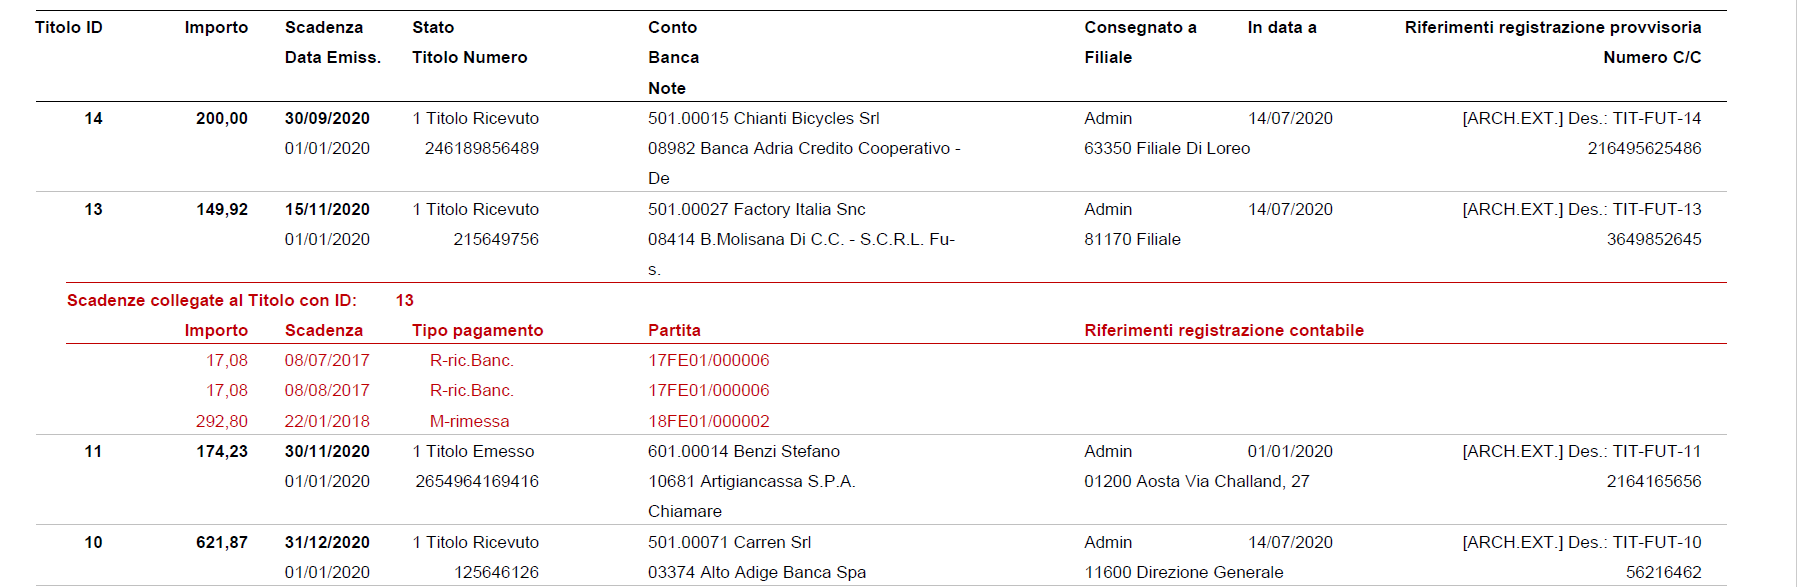
Task: Click partita 18FE01/000002
Action: [708, 422]
